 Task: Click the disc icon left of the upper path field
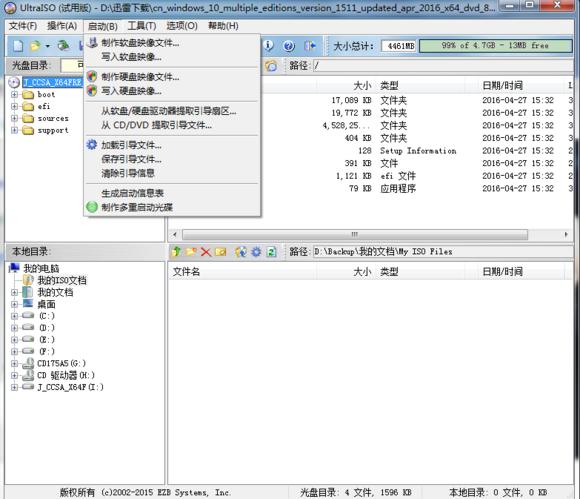[x=271, y=66]
